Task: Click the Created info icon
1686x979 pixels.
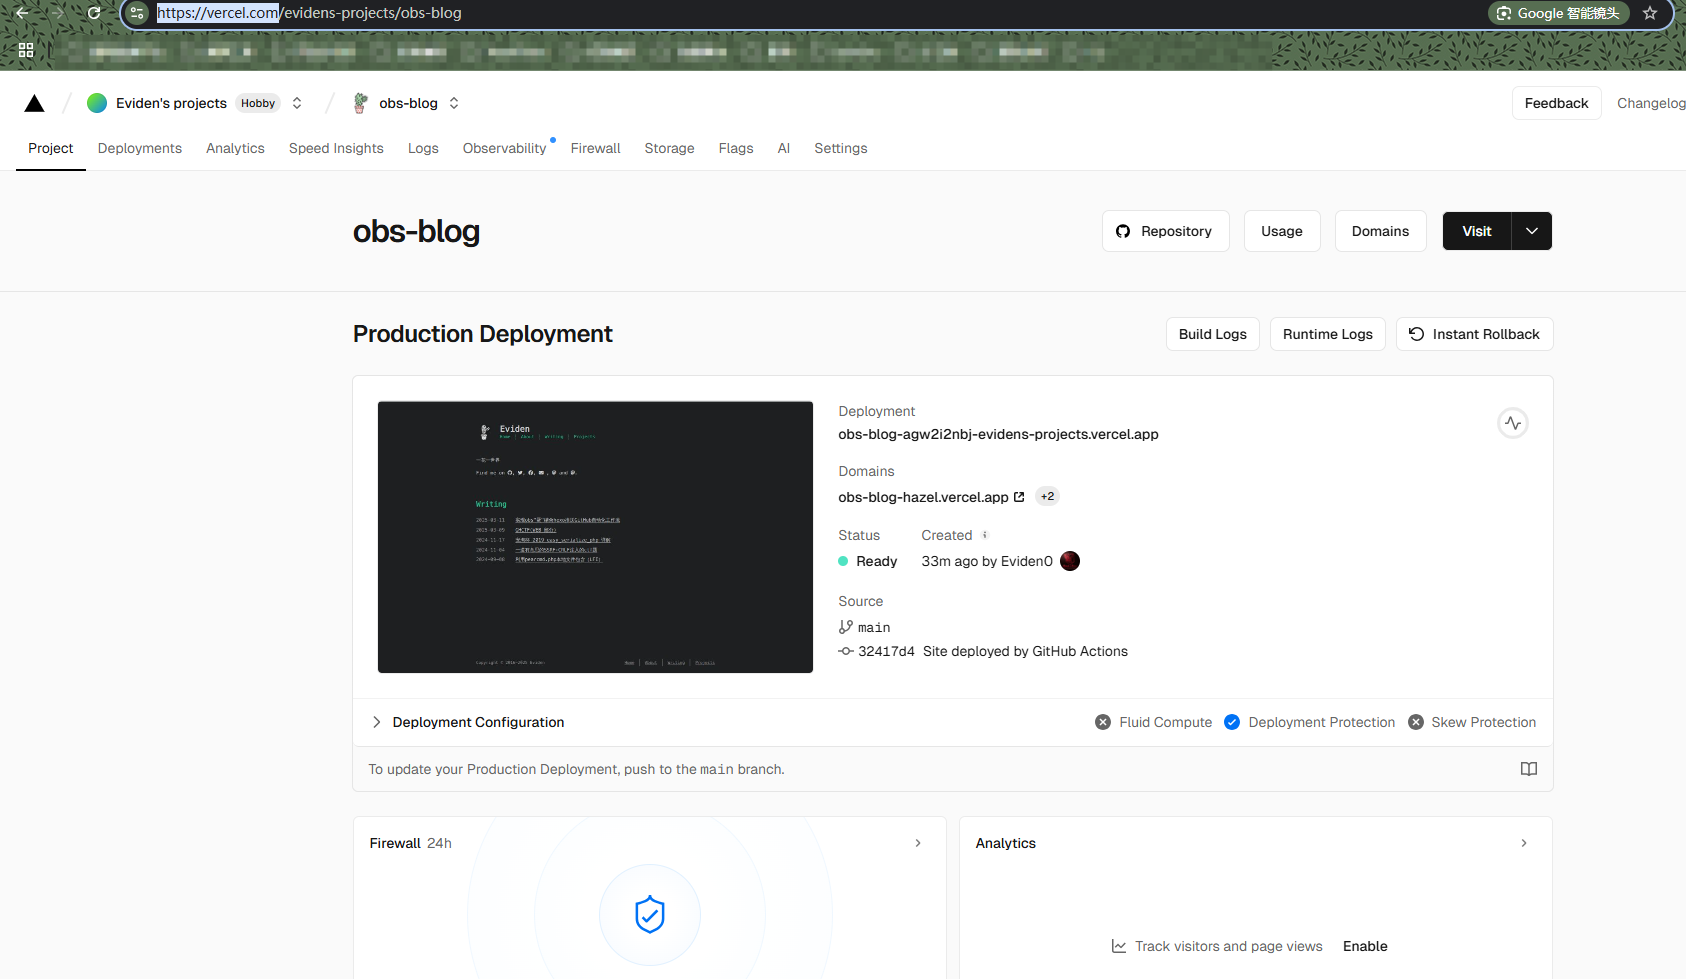Action: (985, 535)
